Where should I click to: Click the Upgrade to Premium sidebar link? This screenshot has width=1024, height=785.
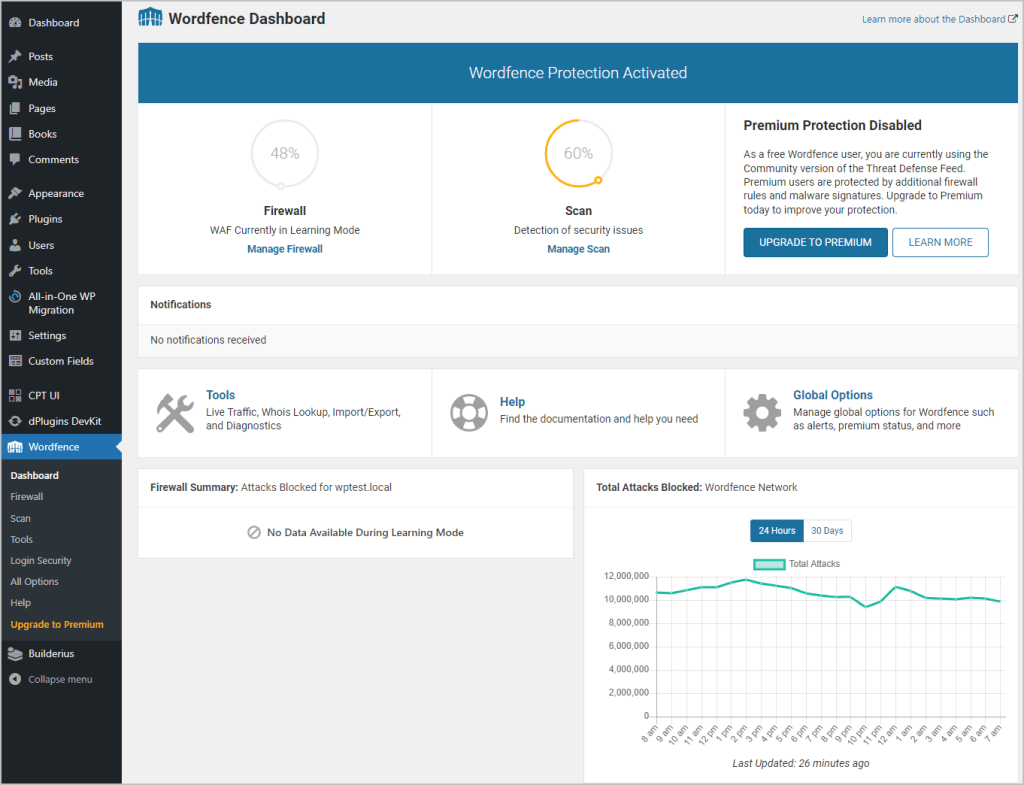point(57,624)
